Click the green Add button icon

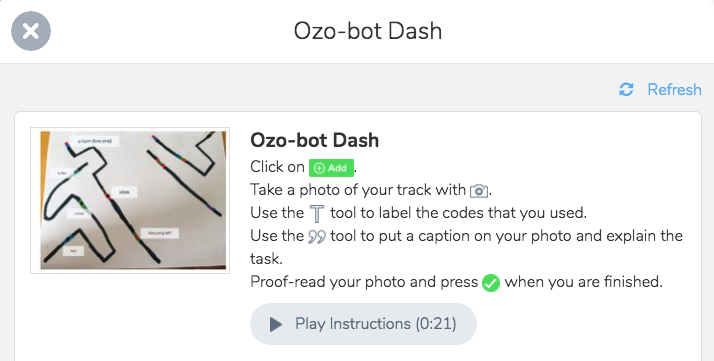[x=332, y=168]
